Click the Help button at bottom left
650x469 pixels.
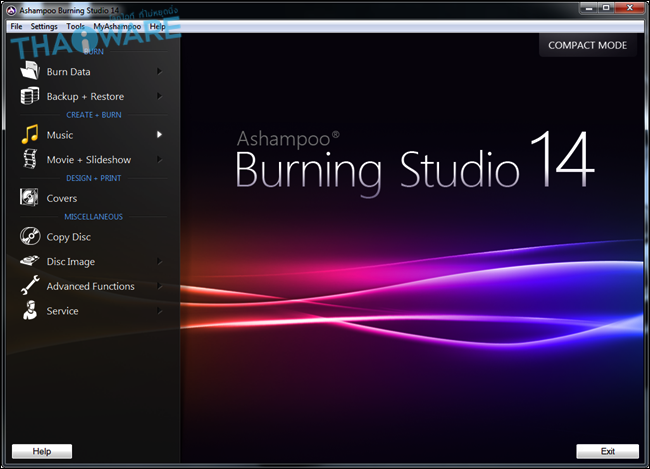[41, 451]
